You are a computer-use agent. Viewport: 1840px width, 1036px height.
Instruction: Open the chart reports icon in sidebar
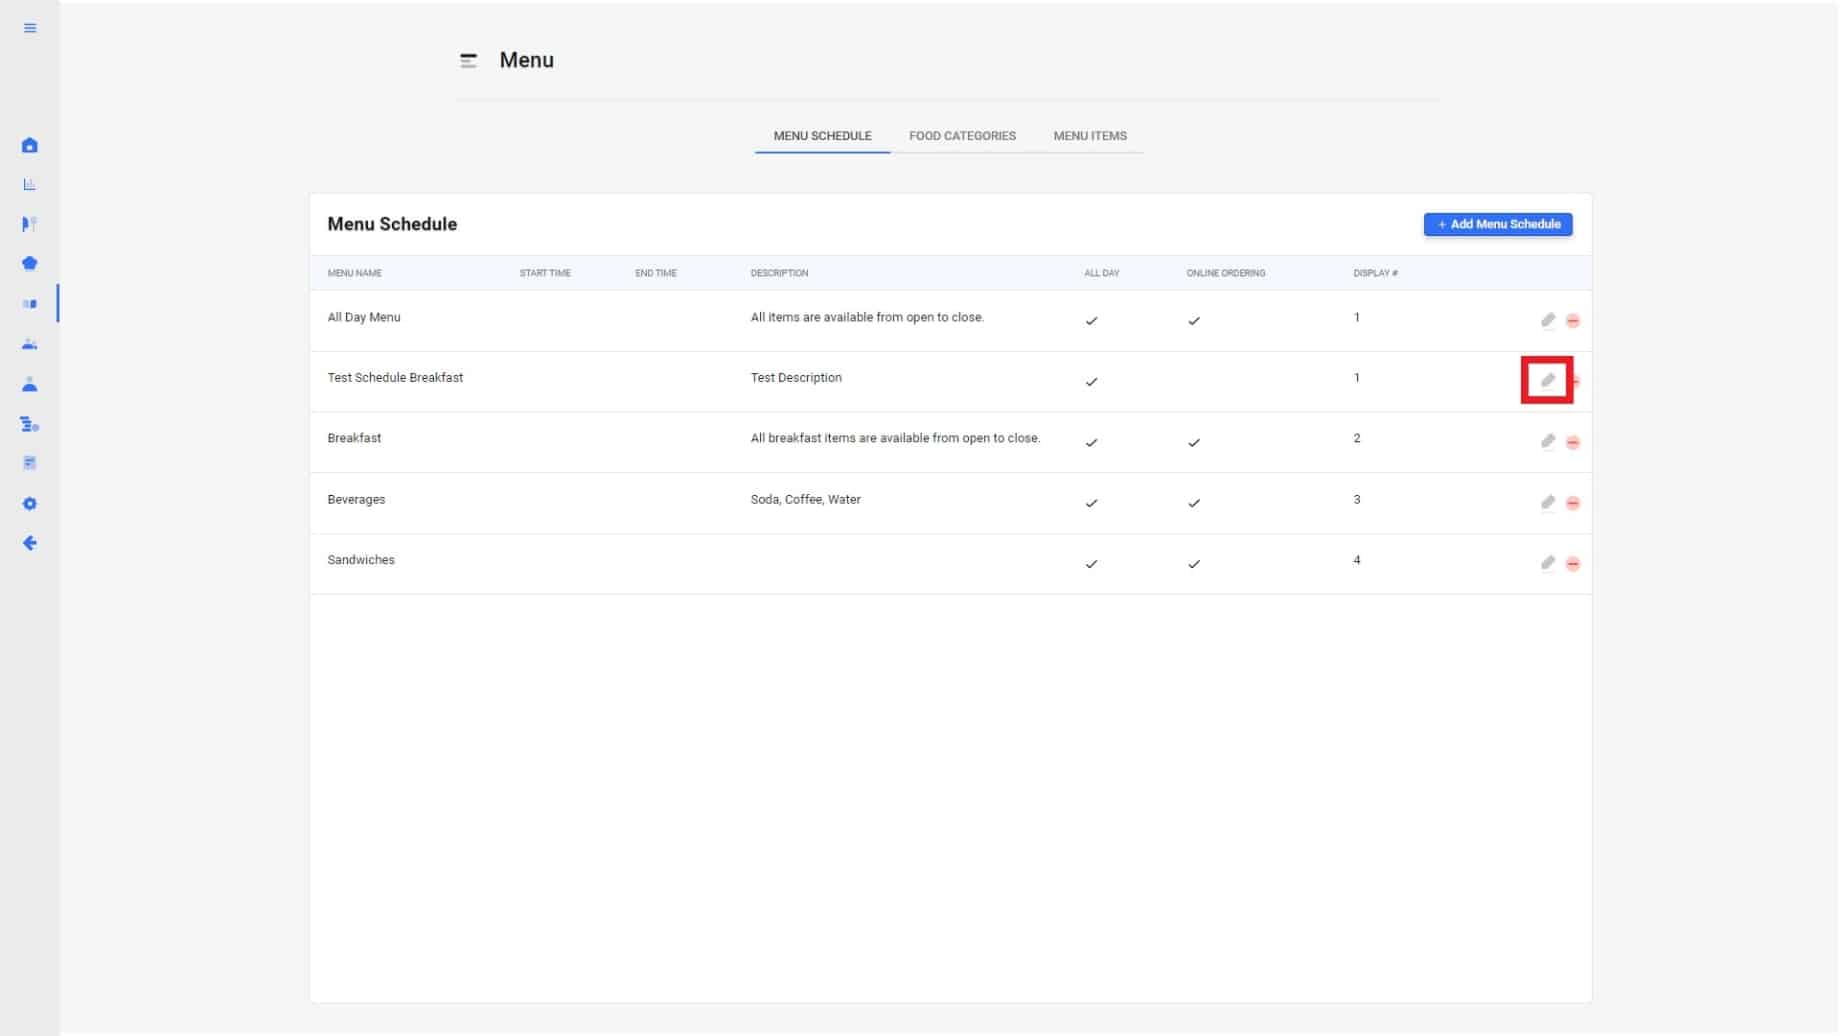pos(30,184)
